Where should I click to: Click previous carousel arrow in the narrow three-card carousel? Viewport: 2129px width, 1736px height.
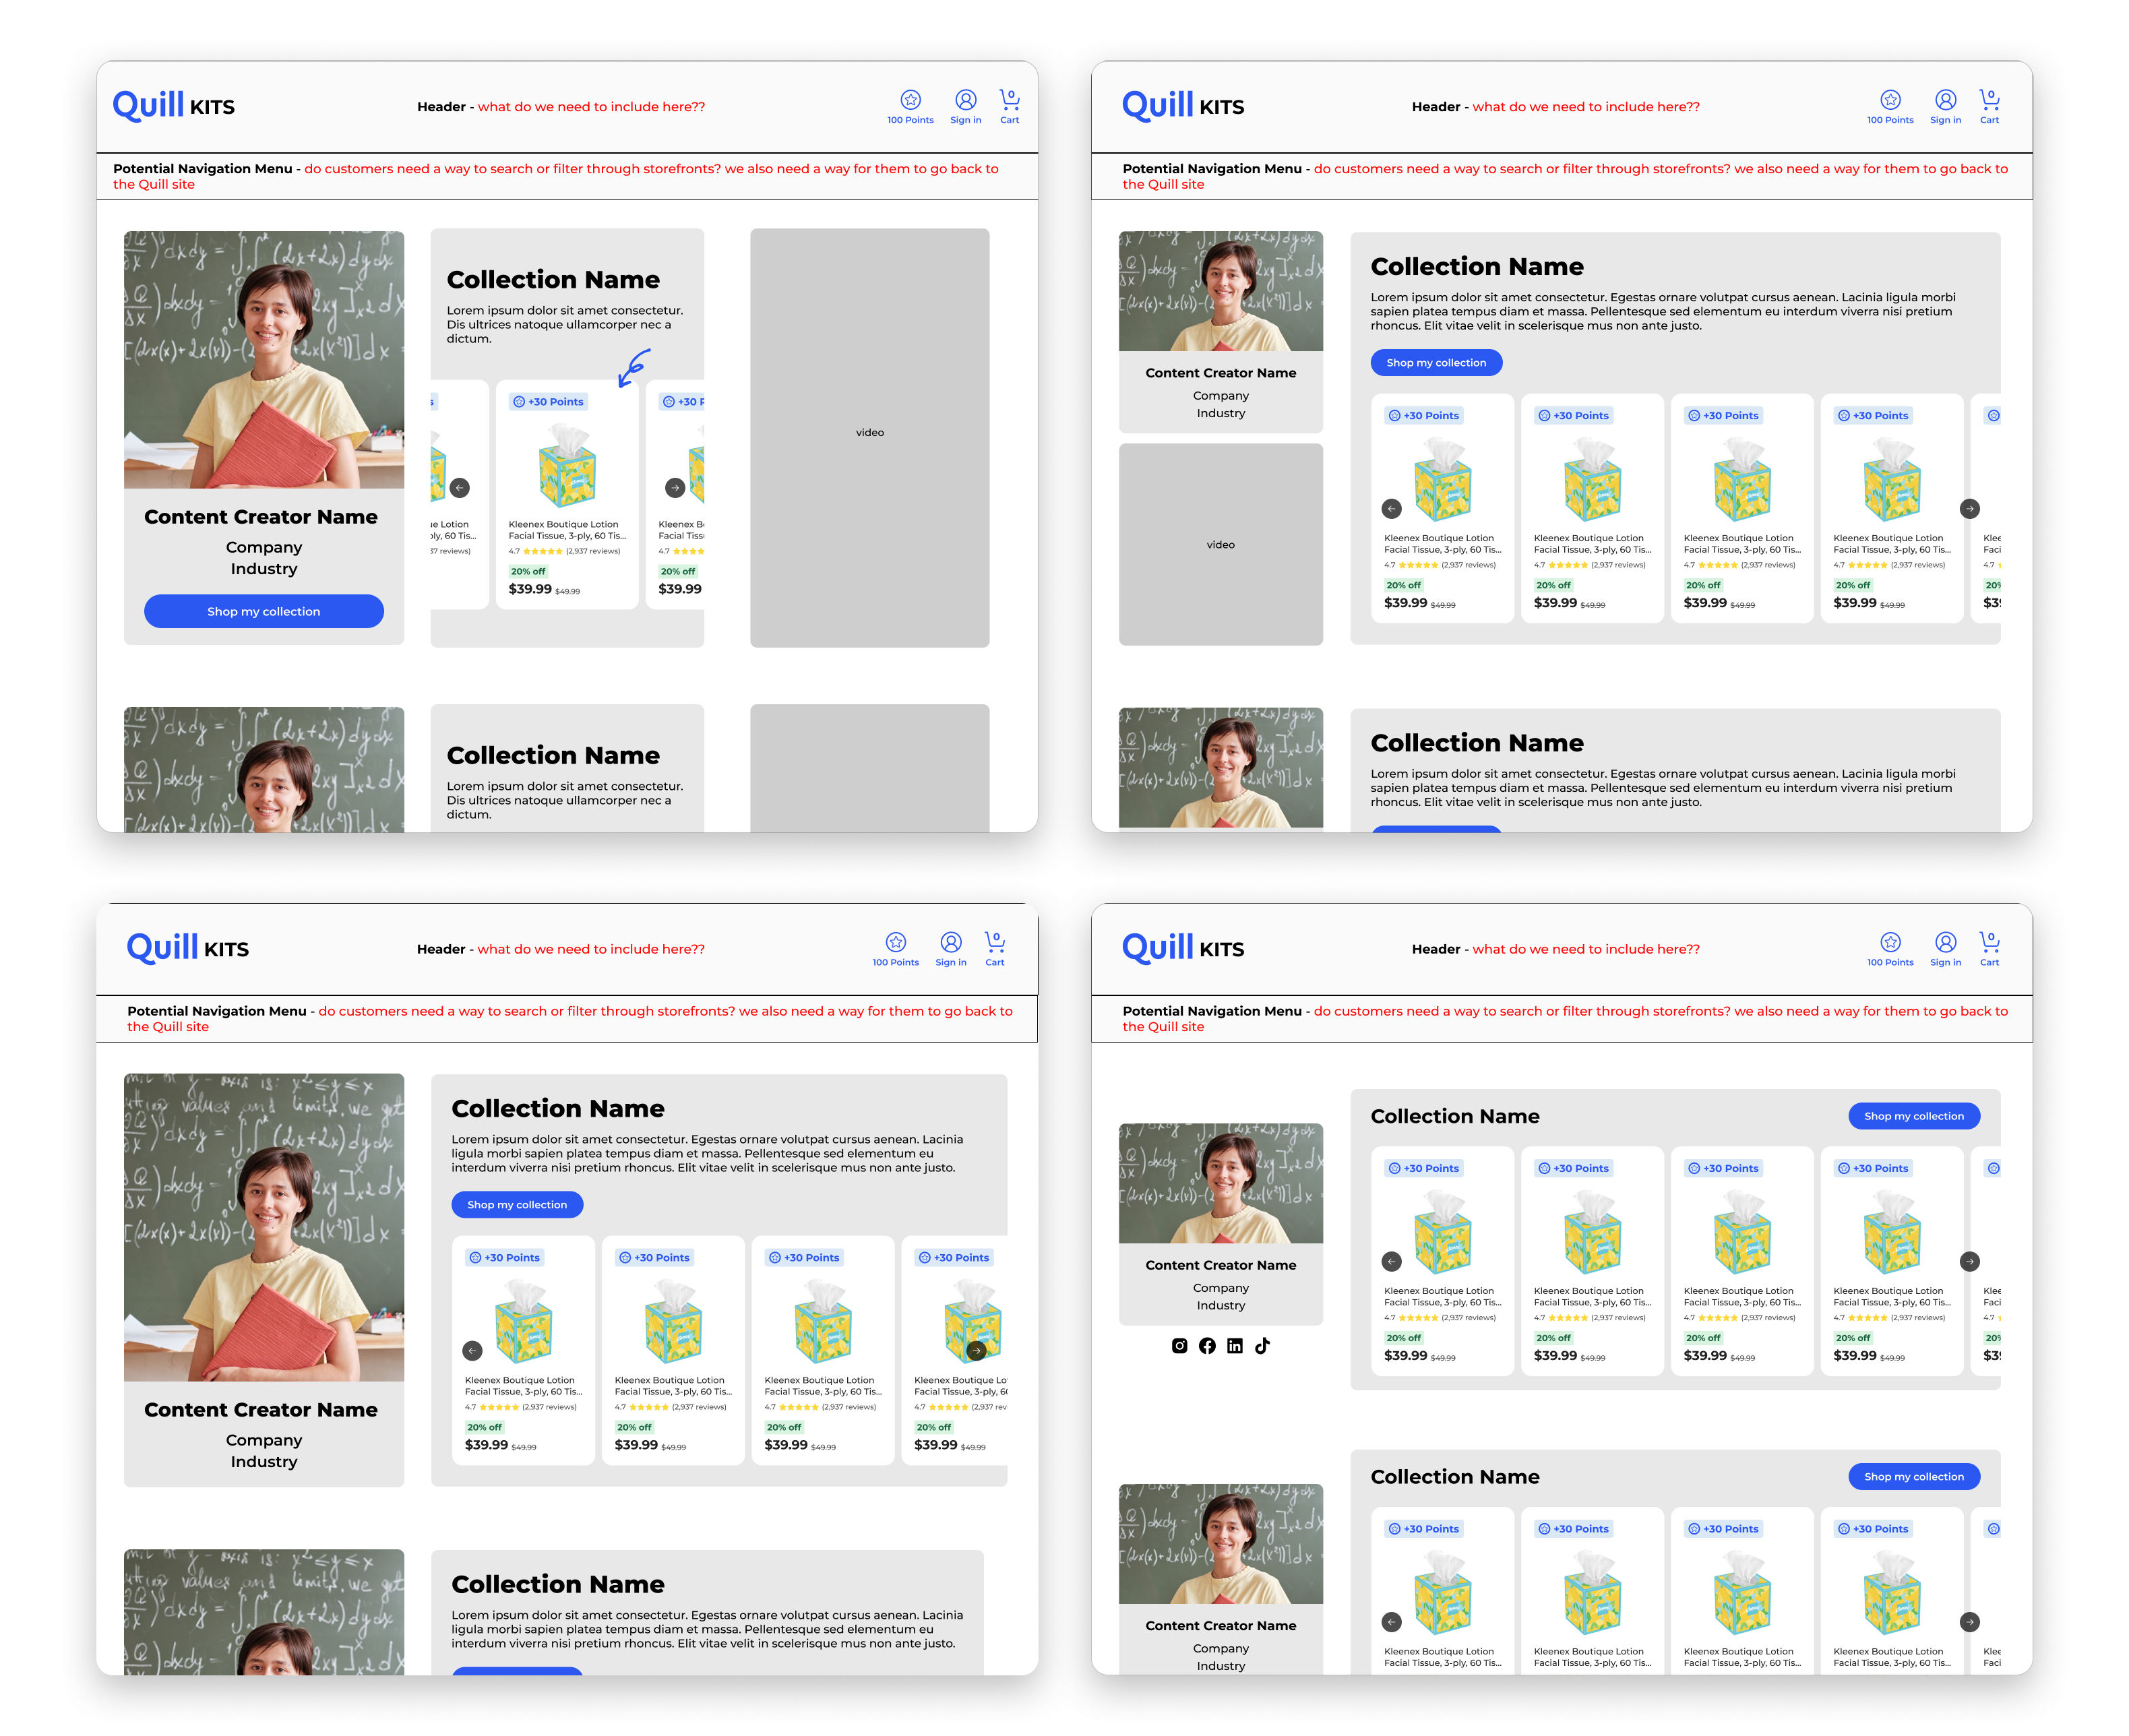459,488
